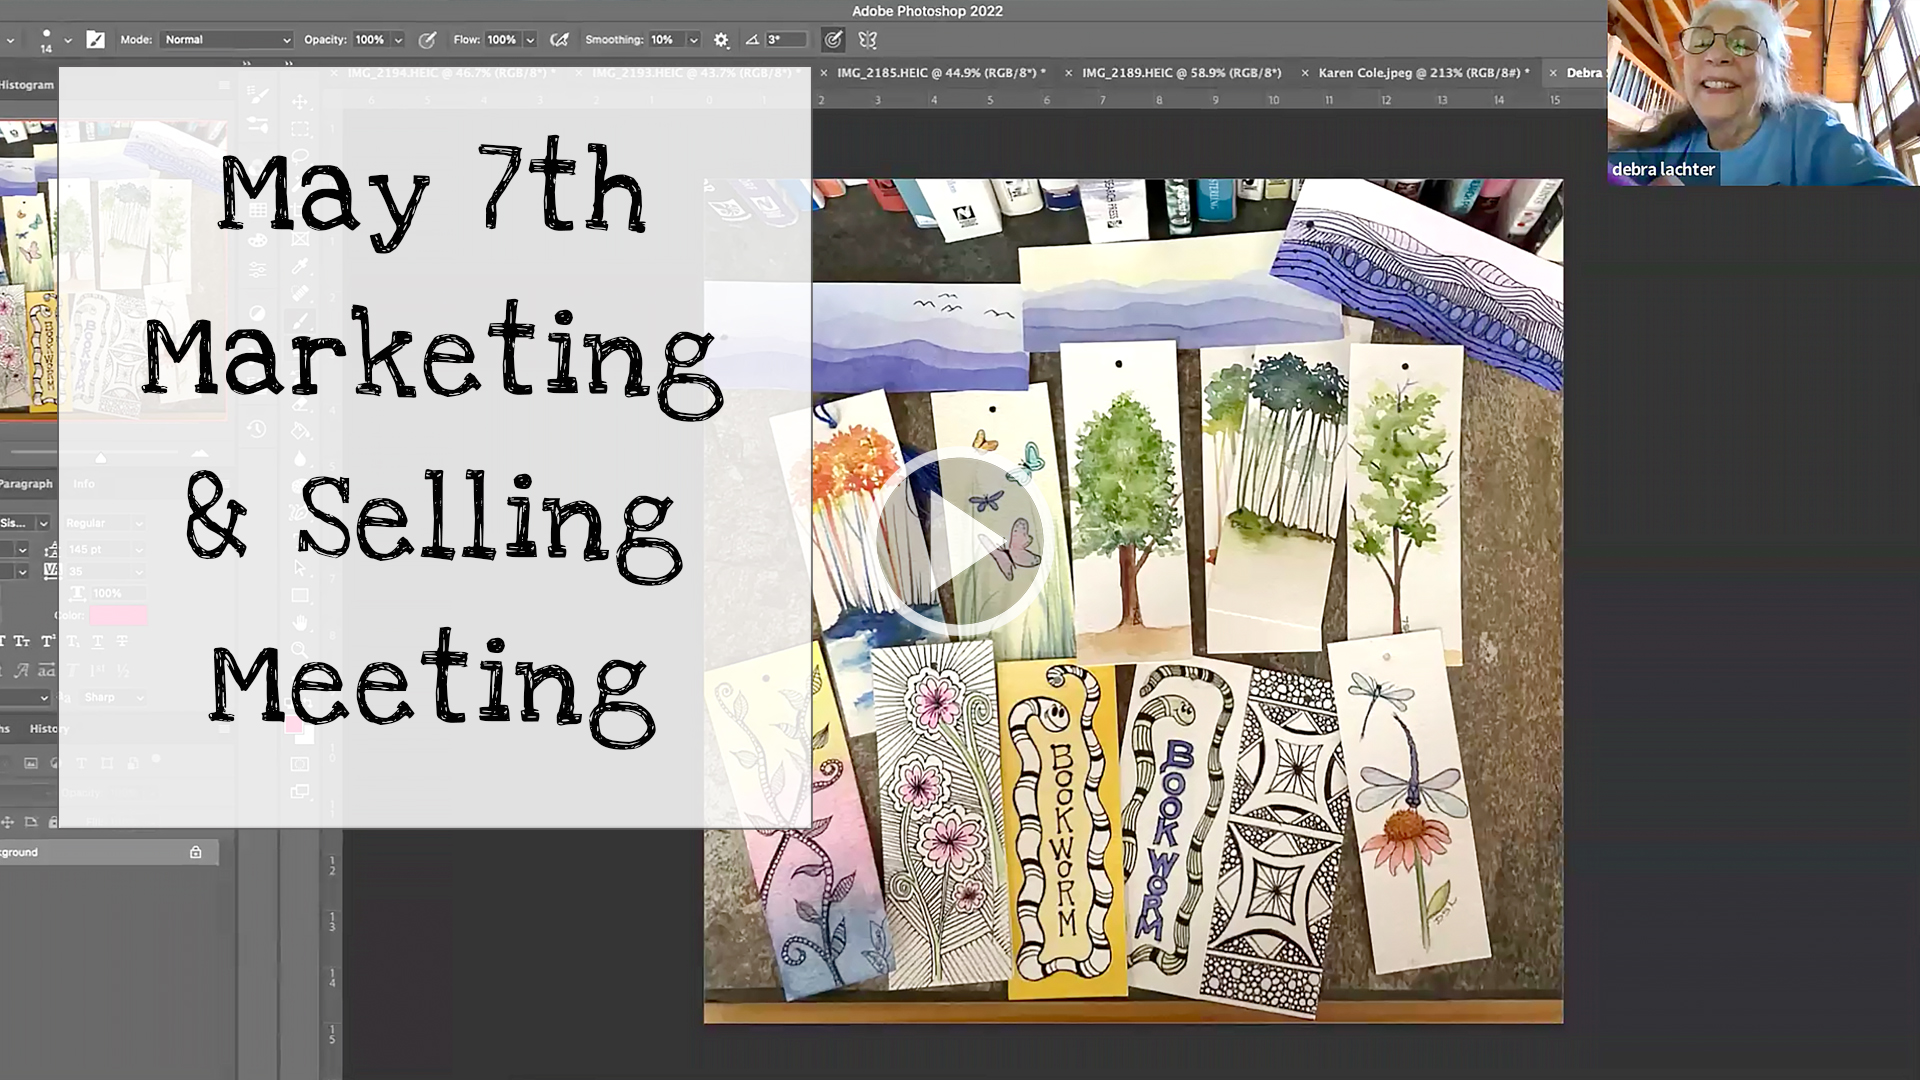Open the Opacity slider dropdown arrow

pyautogui.click(x=398, y=40)
